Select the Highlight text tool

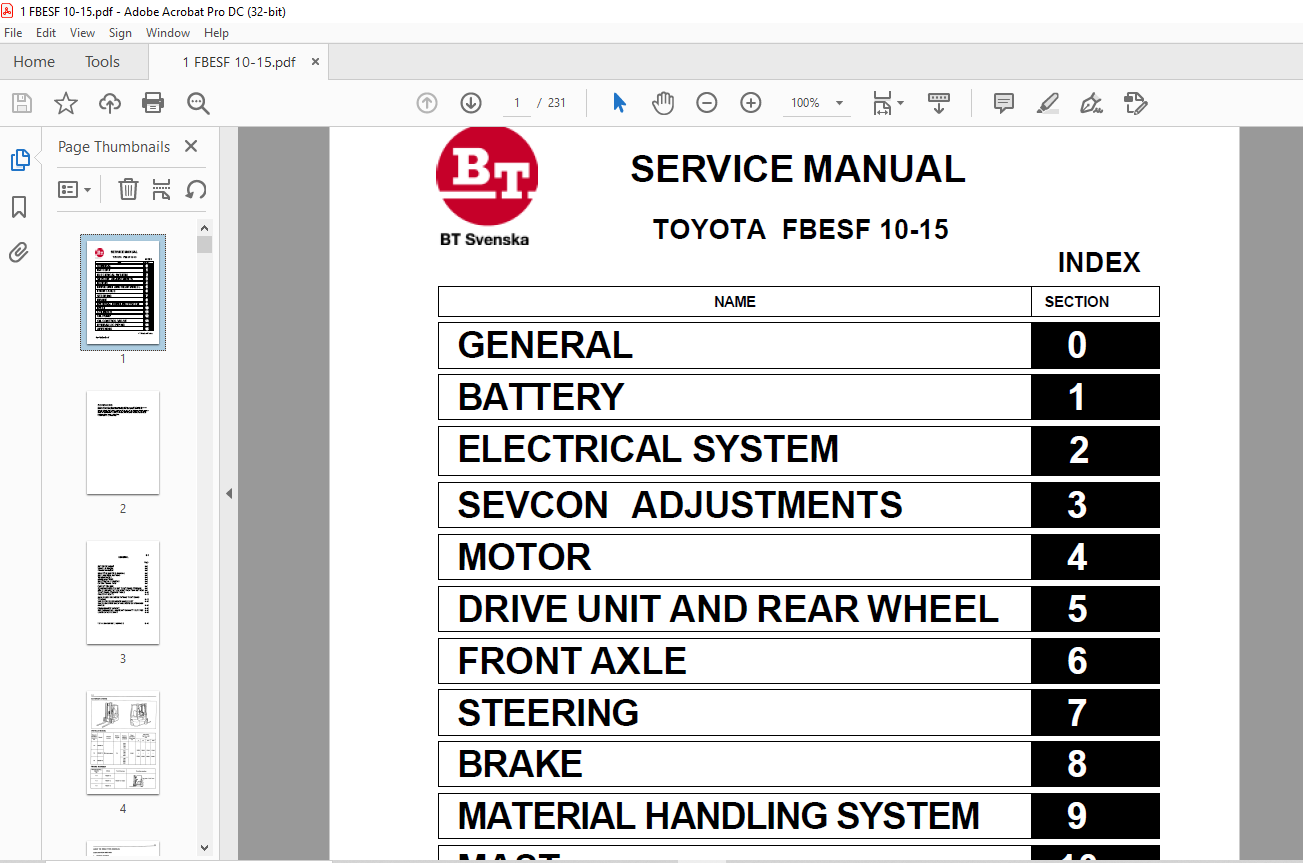pos(1048,103)
